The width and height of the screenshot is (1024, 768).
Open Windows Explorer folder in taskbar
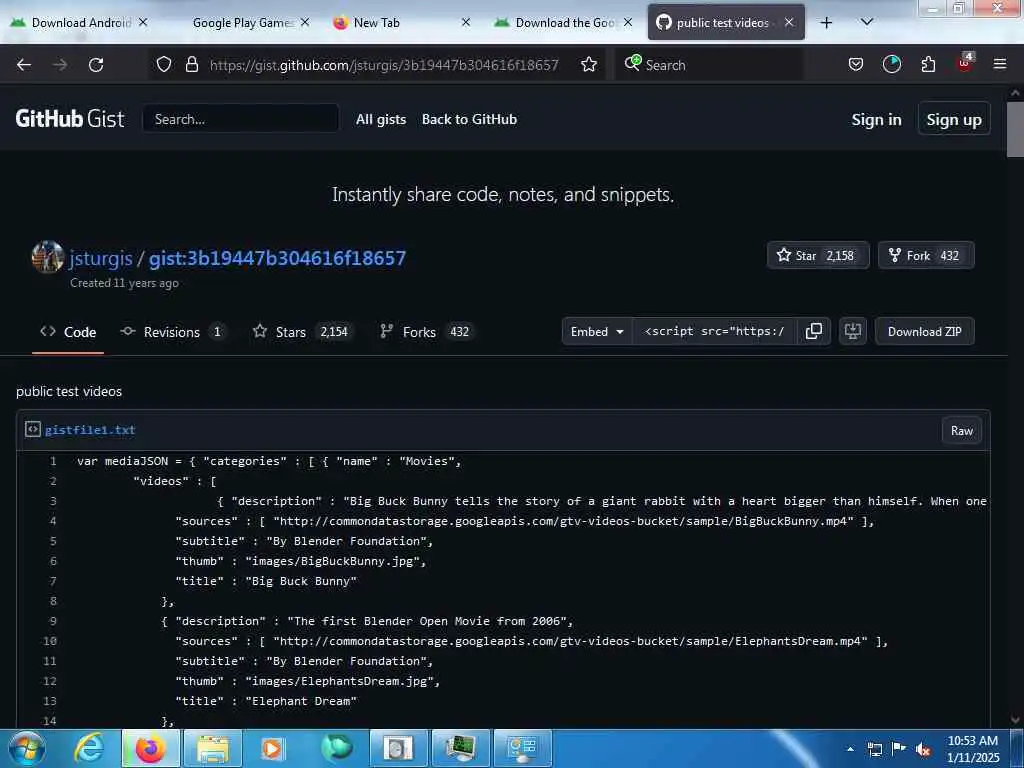[212, 749]
